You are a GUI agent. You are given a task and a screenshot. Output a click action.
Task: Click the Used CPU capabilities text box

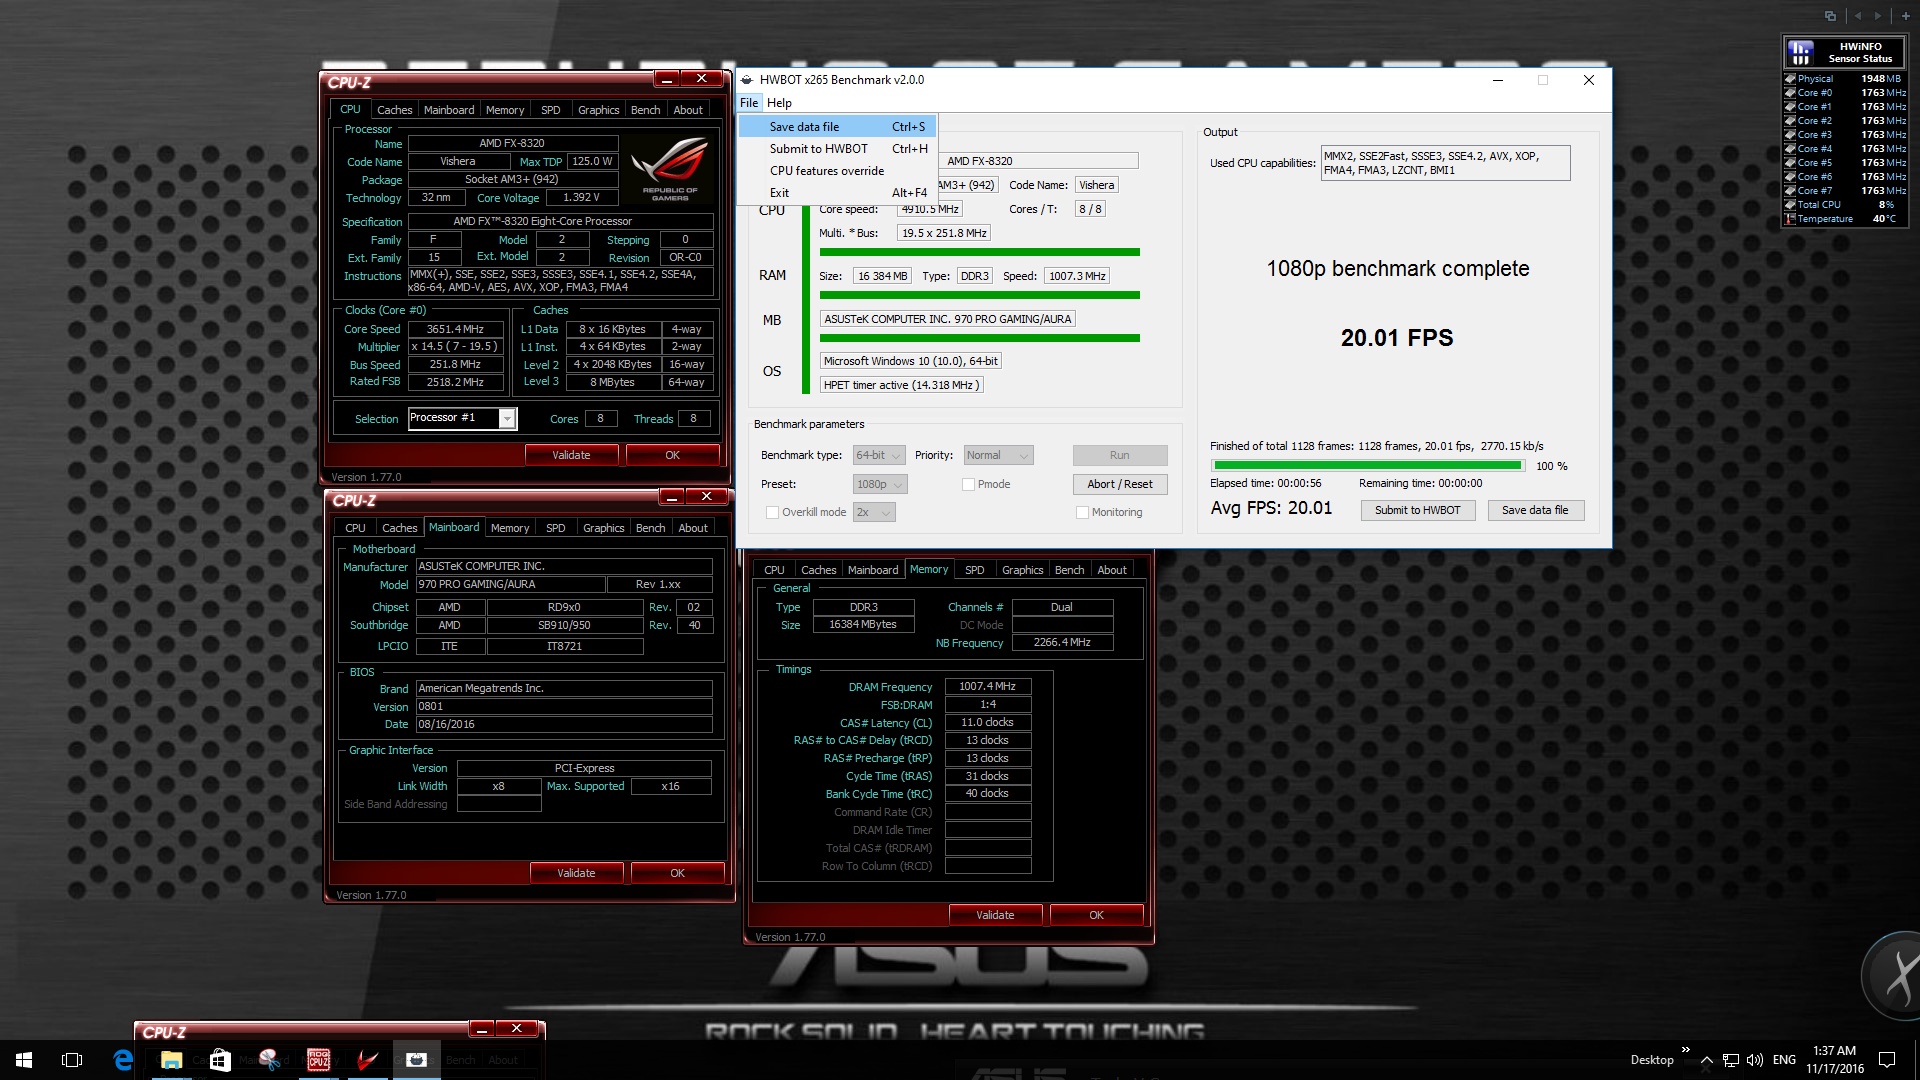[1445, 163]
